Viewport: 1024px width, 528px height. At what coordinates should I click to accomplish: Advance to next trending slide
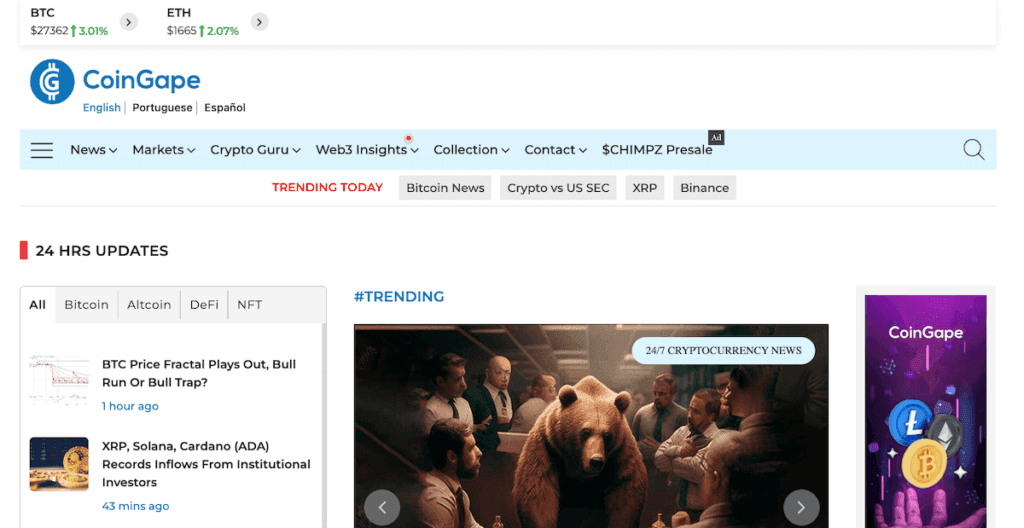801,507
